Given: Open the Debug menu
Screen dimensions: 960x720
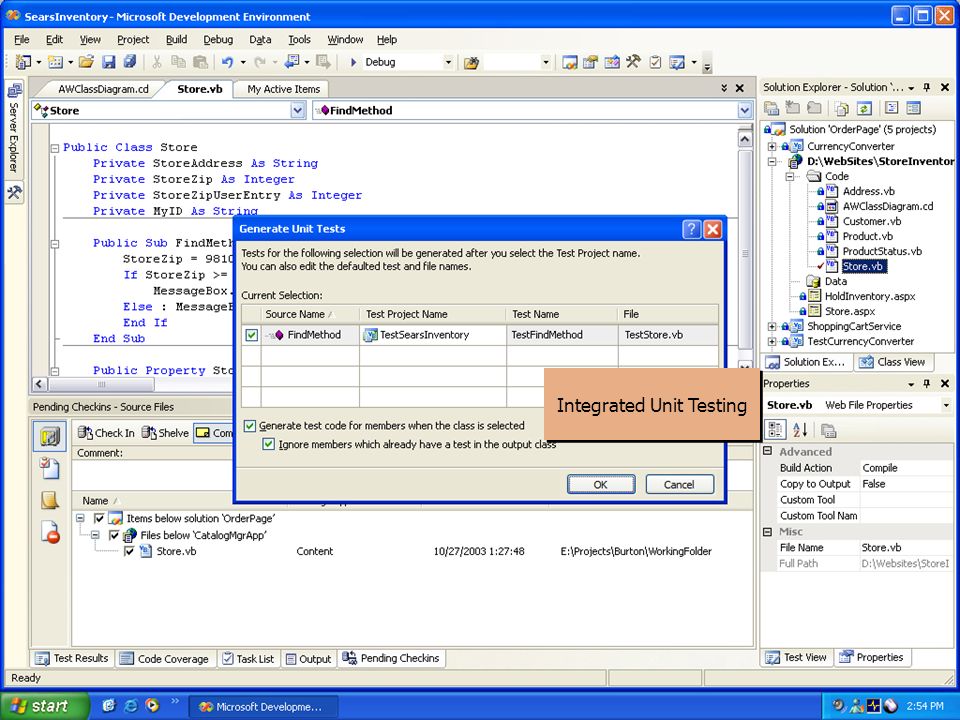Looking at the screenshot, I should (x=218, y=40).
